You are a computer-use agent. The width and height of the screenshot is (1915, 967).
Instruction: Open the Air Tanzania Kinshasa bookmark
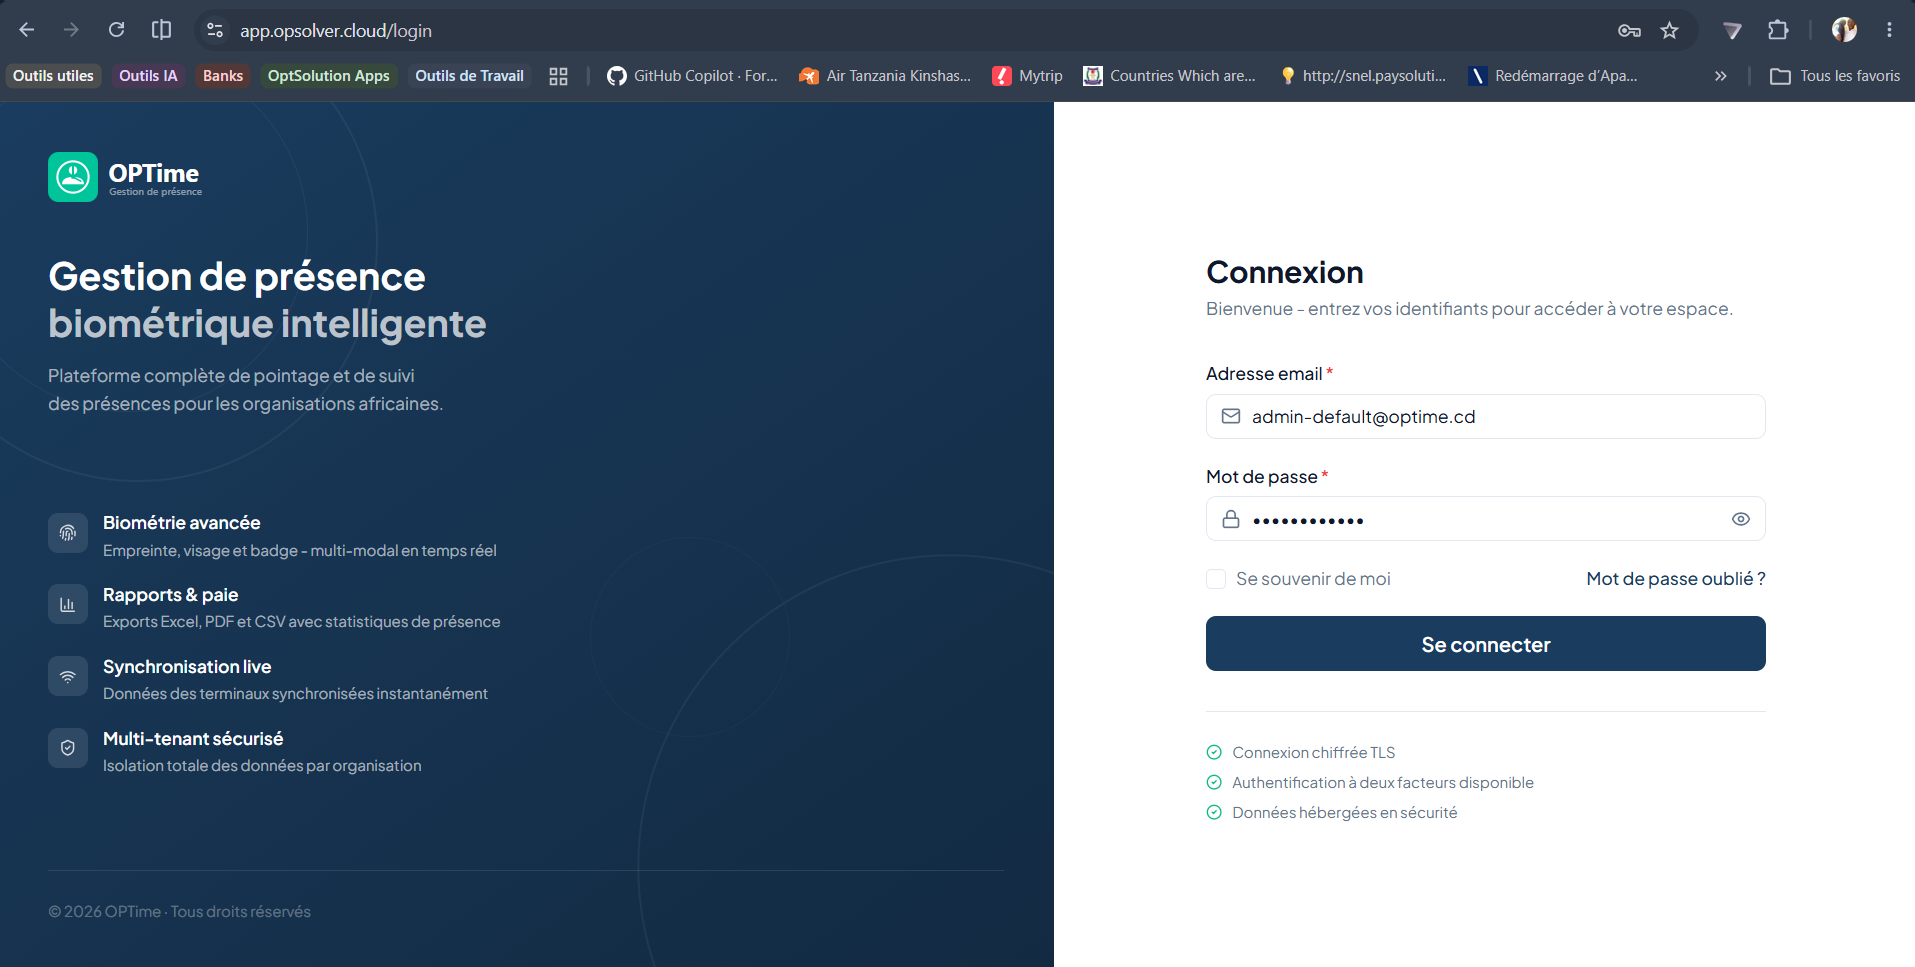[885, 76]
